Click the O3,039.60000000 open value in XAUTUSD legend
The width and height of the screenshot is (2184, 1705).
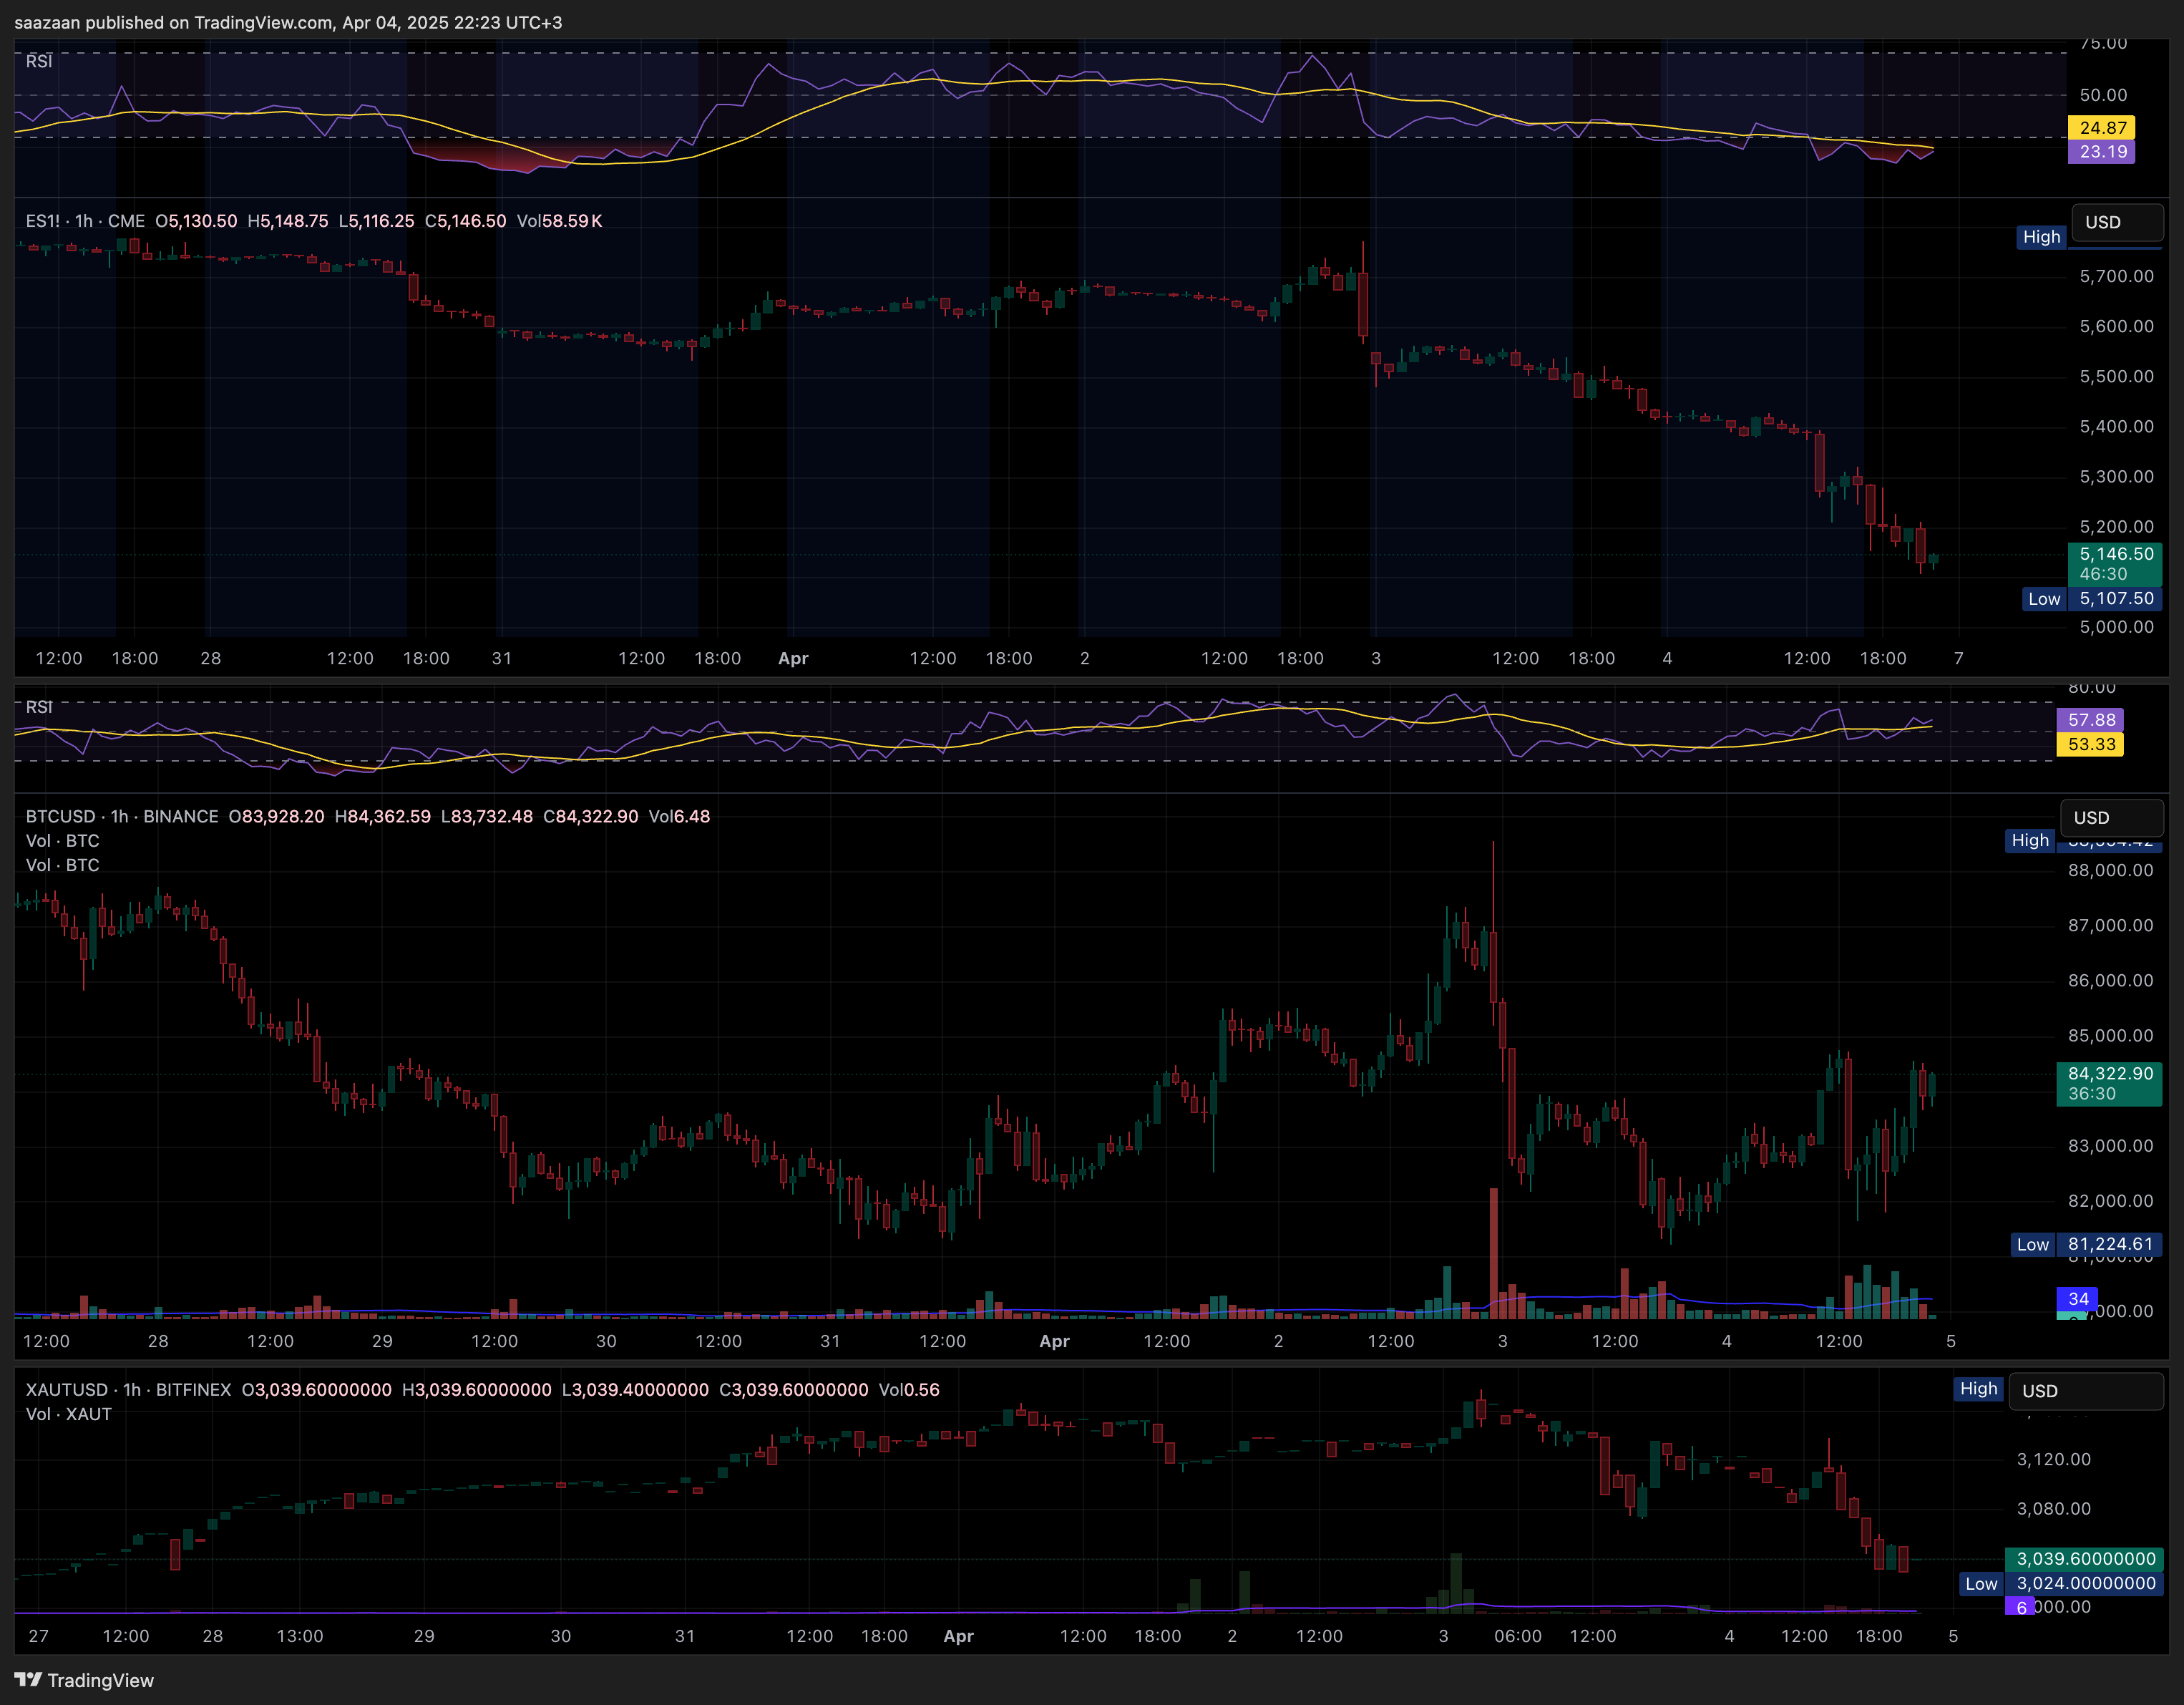[x=316, y=1390]
